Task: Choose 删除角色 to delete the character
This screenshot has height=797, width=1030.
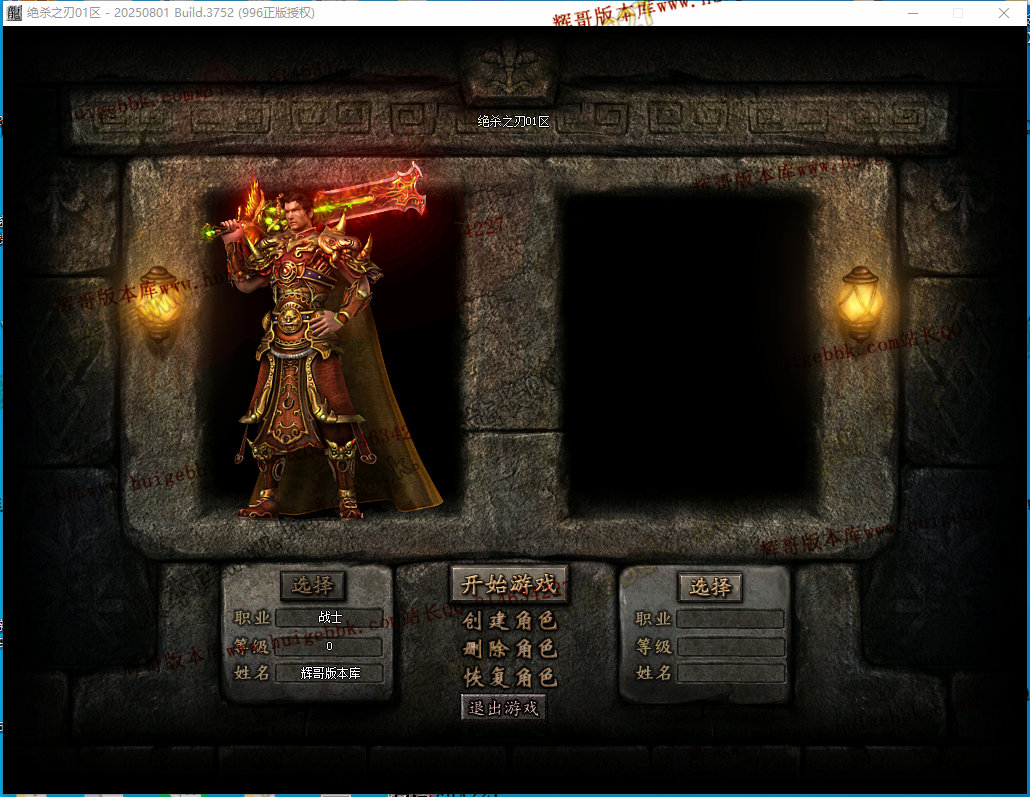Action: tap(509, 649)
